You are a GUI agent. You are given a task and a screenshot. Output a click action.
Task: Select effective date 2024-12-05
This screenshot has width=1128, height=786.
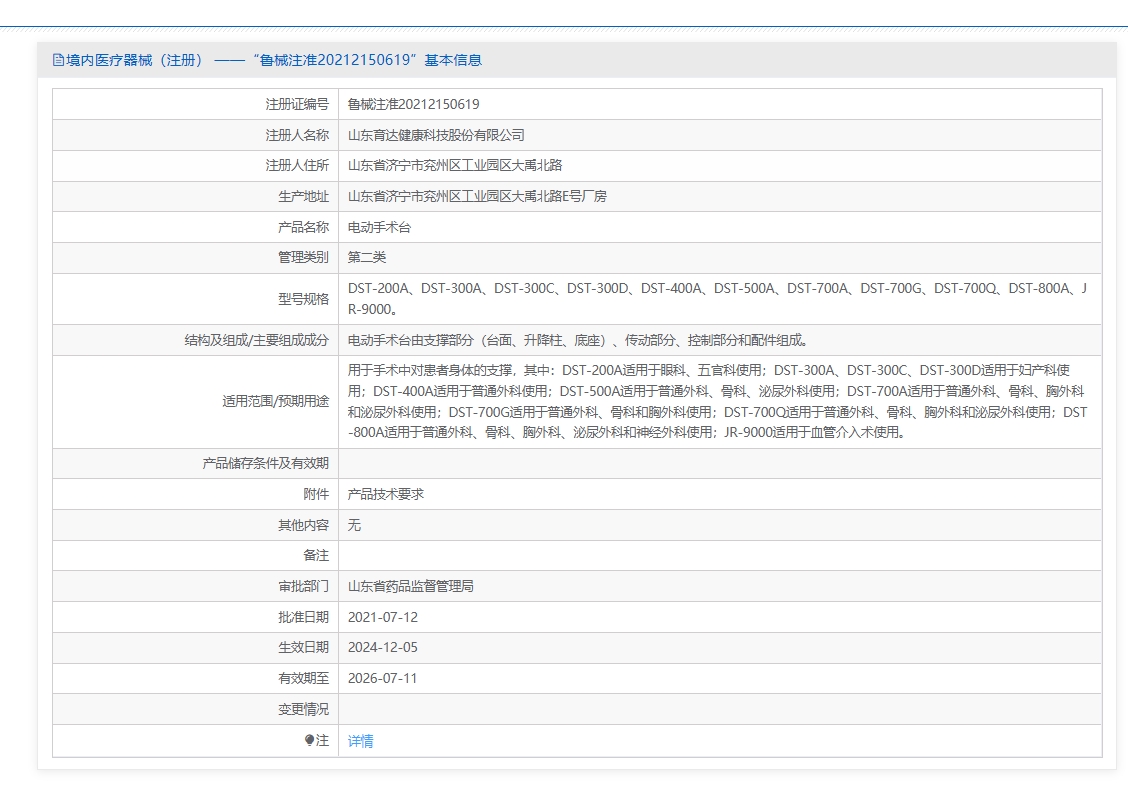pos(383,648)
